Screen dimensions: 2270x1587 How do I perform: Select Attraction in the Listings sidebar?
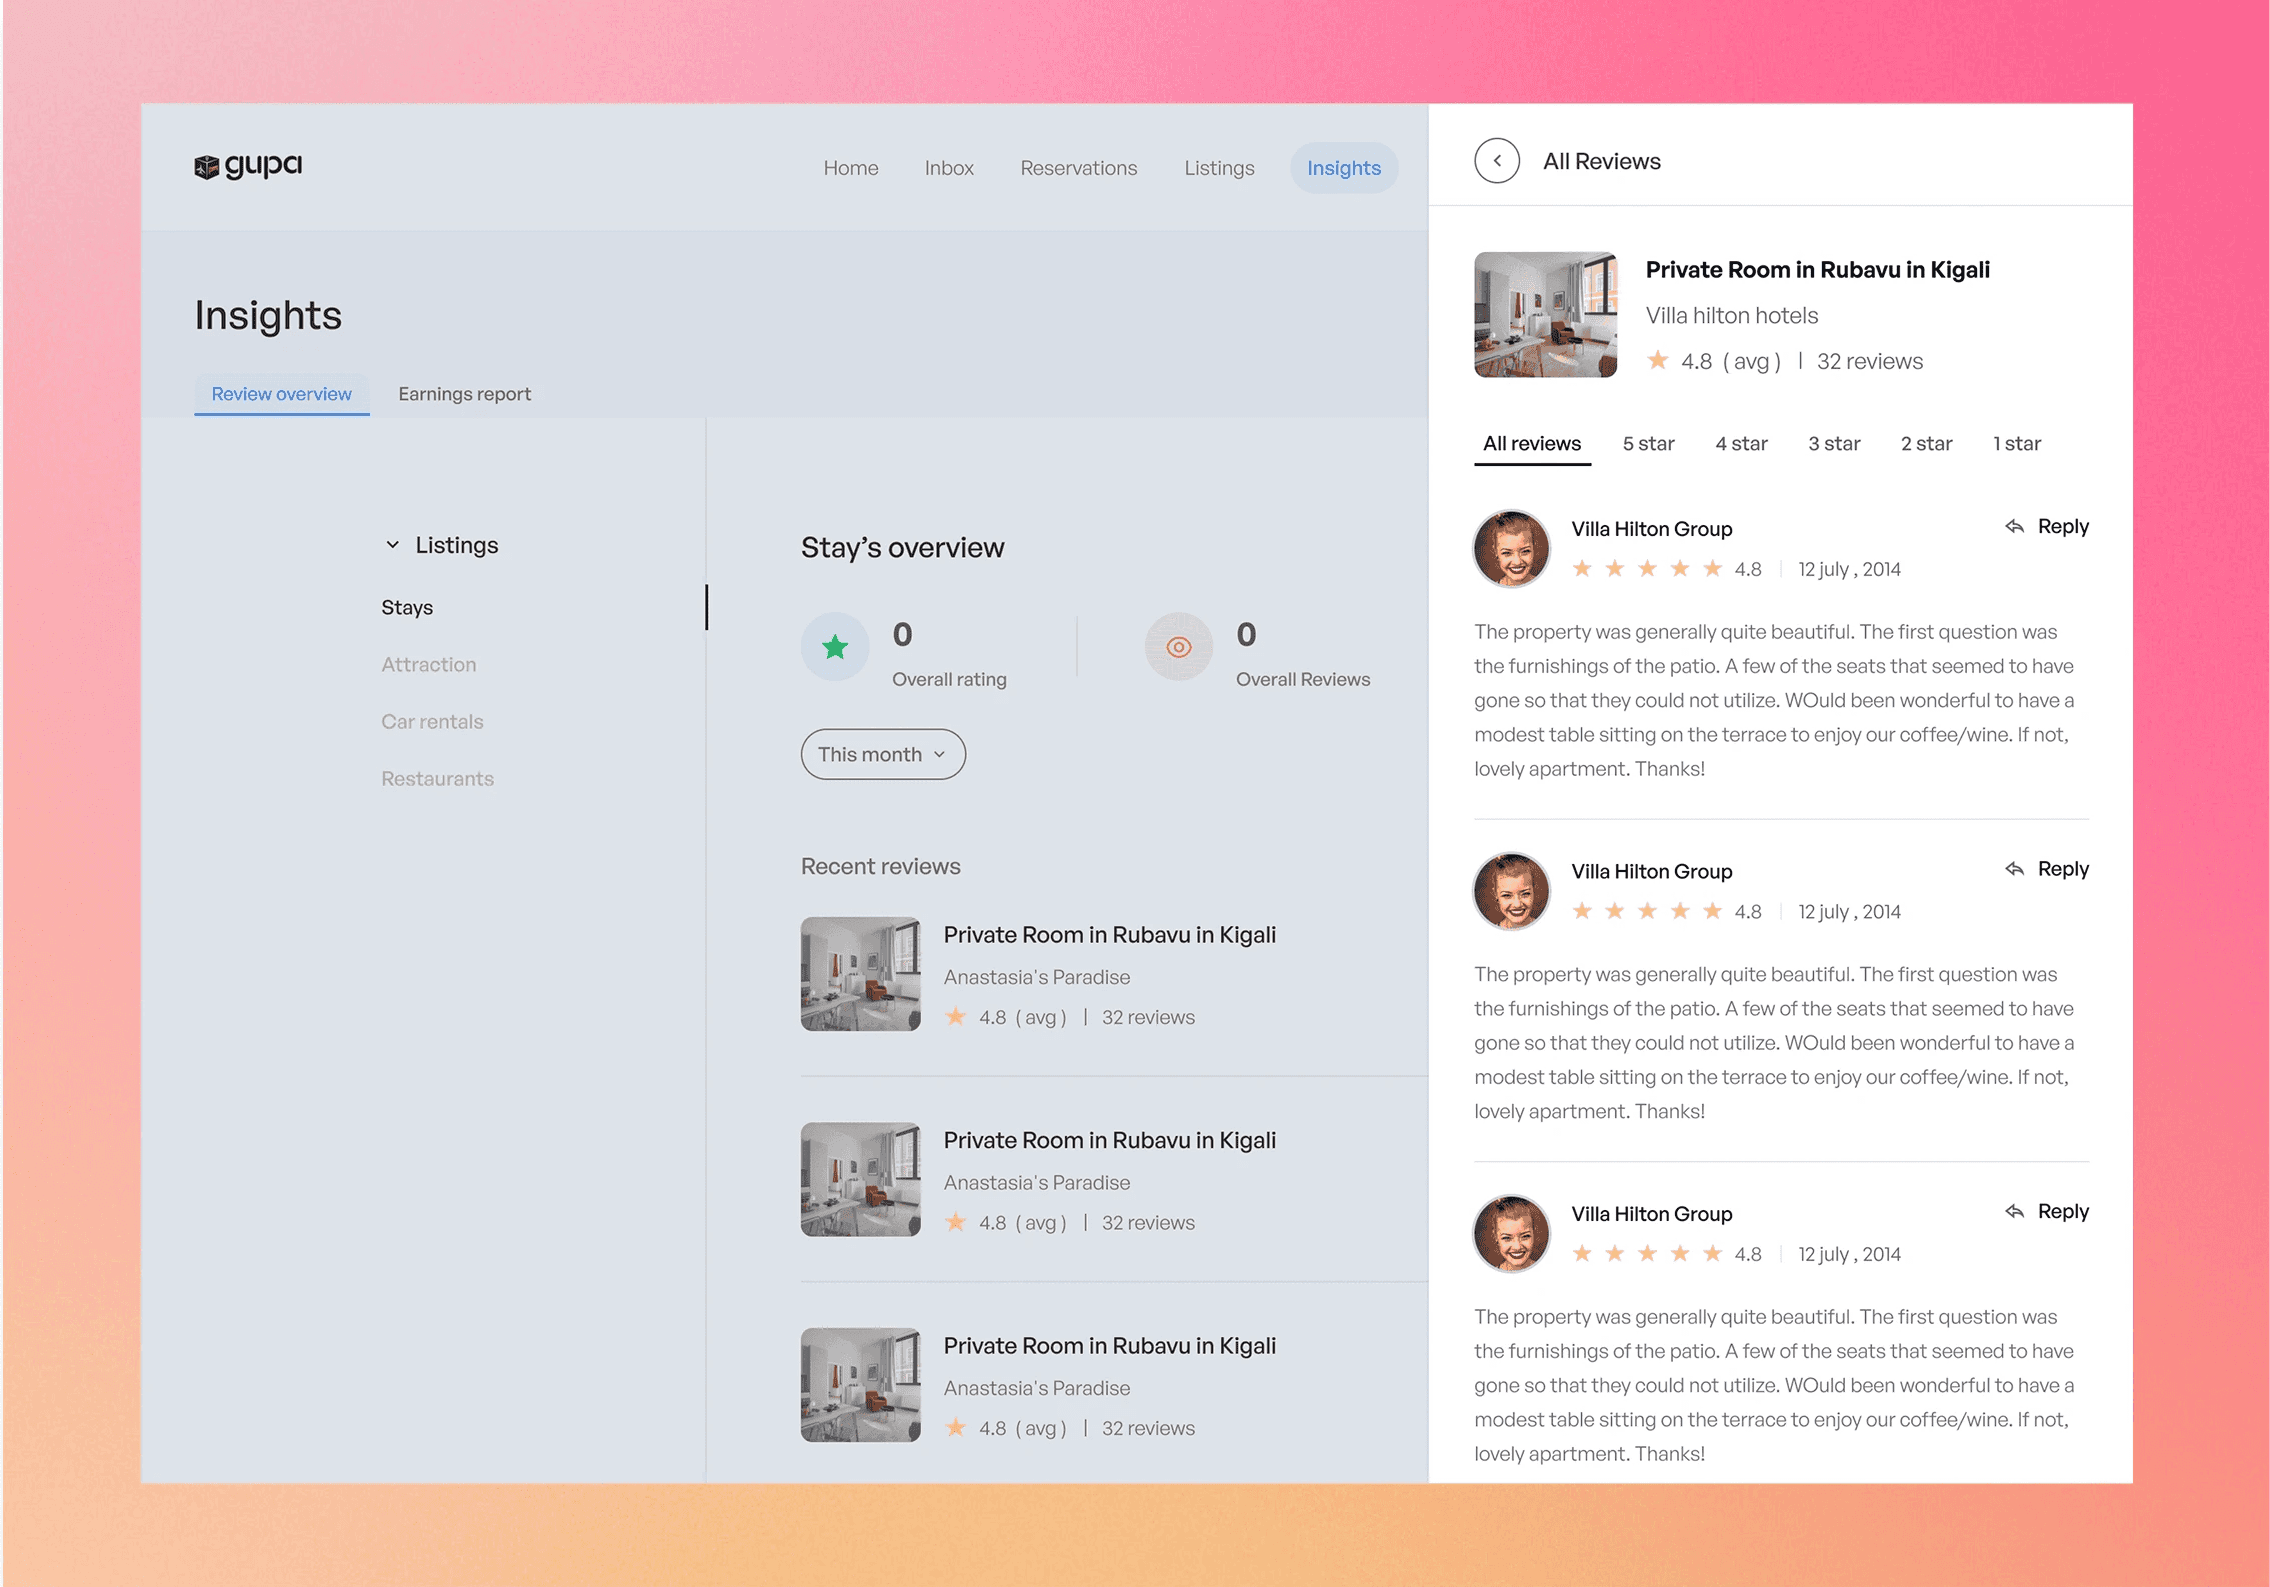point(428,665)
